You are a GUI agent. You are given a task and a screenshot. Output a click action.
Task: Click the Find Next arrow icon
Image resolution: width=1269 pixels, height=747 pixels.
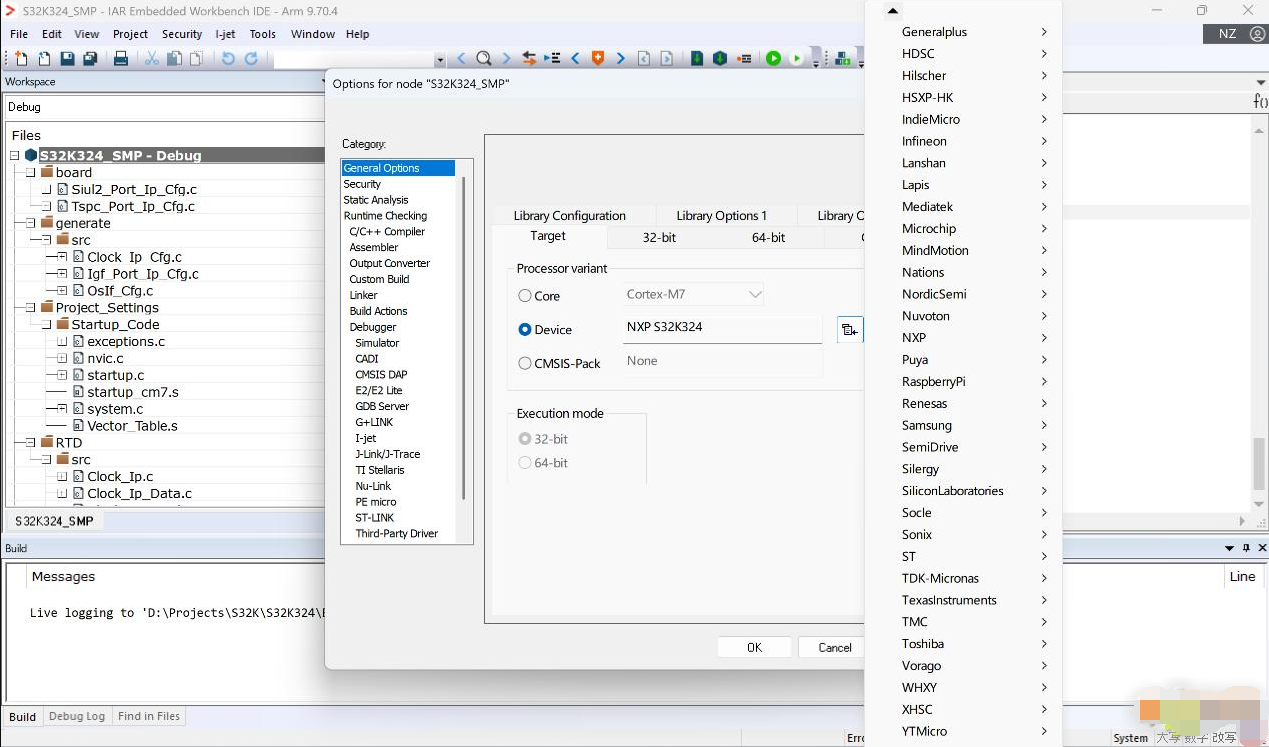tap(506, 59)
